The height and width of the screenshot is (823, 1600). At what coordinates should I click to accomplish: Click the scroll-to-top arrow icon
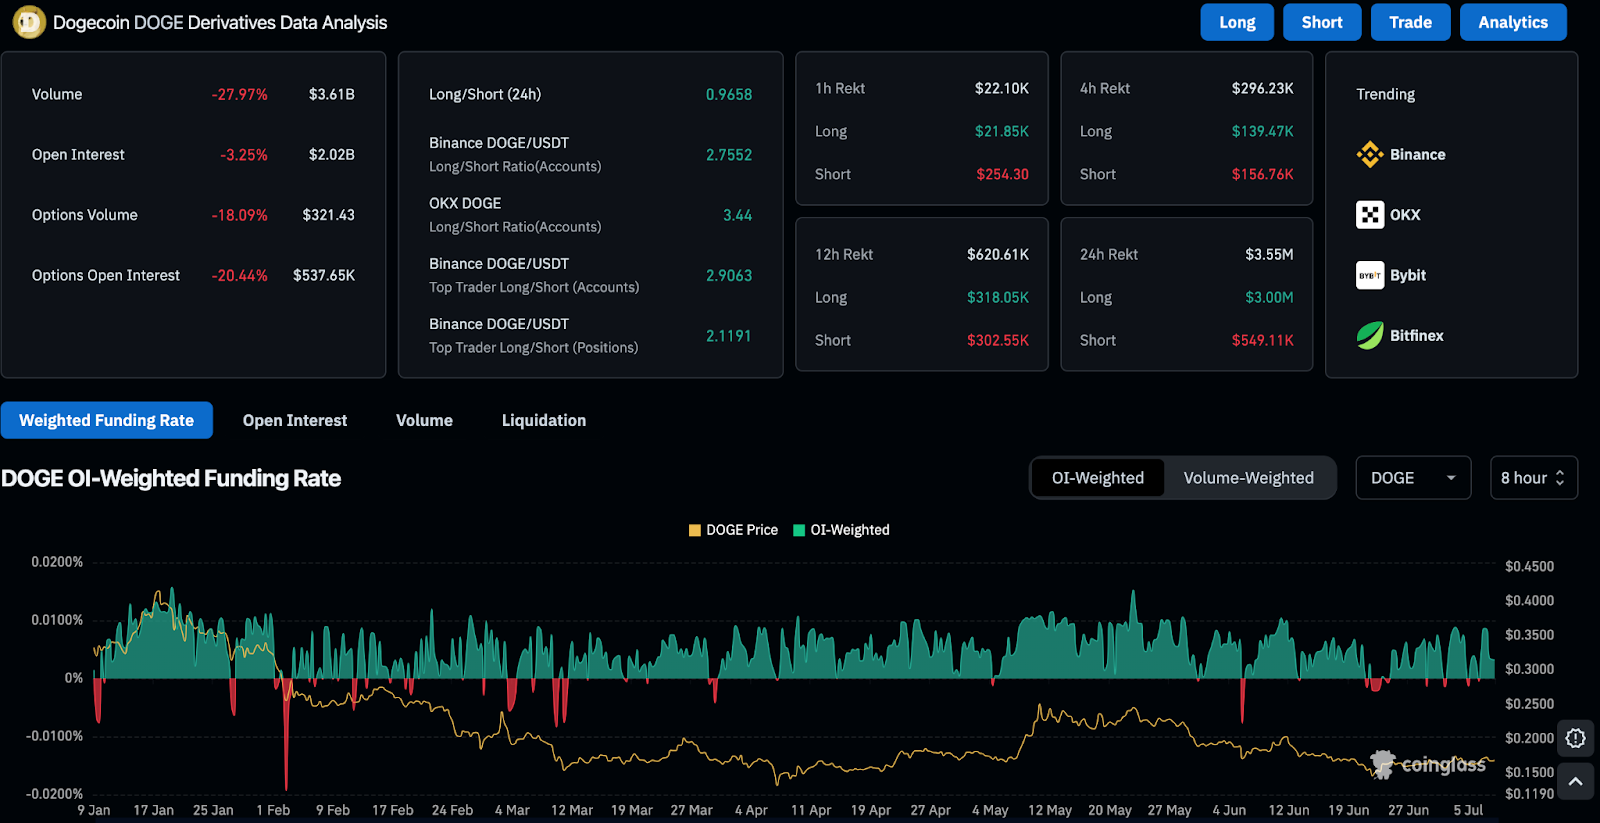tap(1576, 782)
